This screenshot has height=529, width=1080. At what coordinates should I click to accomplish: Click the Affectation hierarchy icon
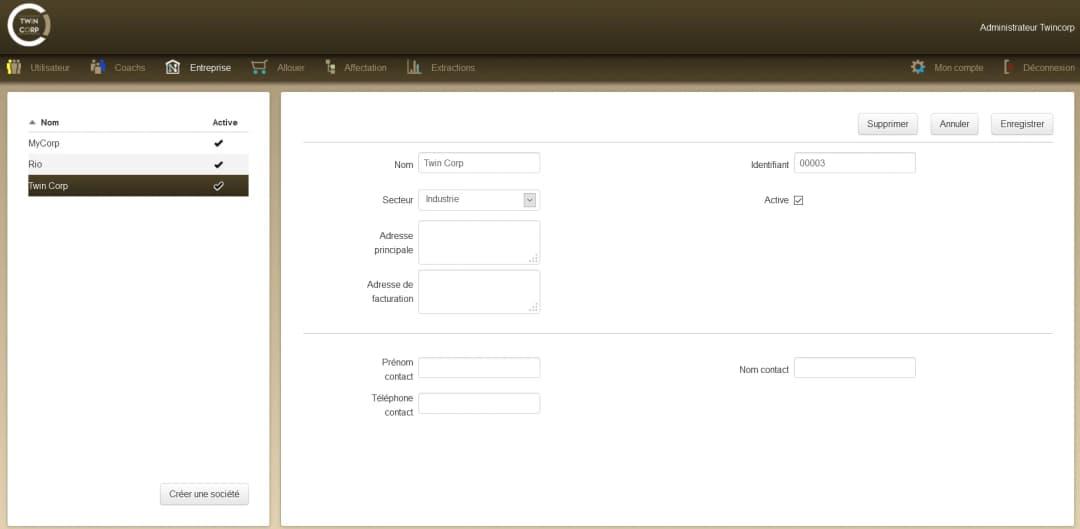click(330, 67)
